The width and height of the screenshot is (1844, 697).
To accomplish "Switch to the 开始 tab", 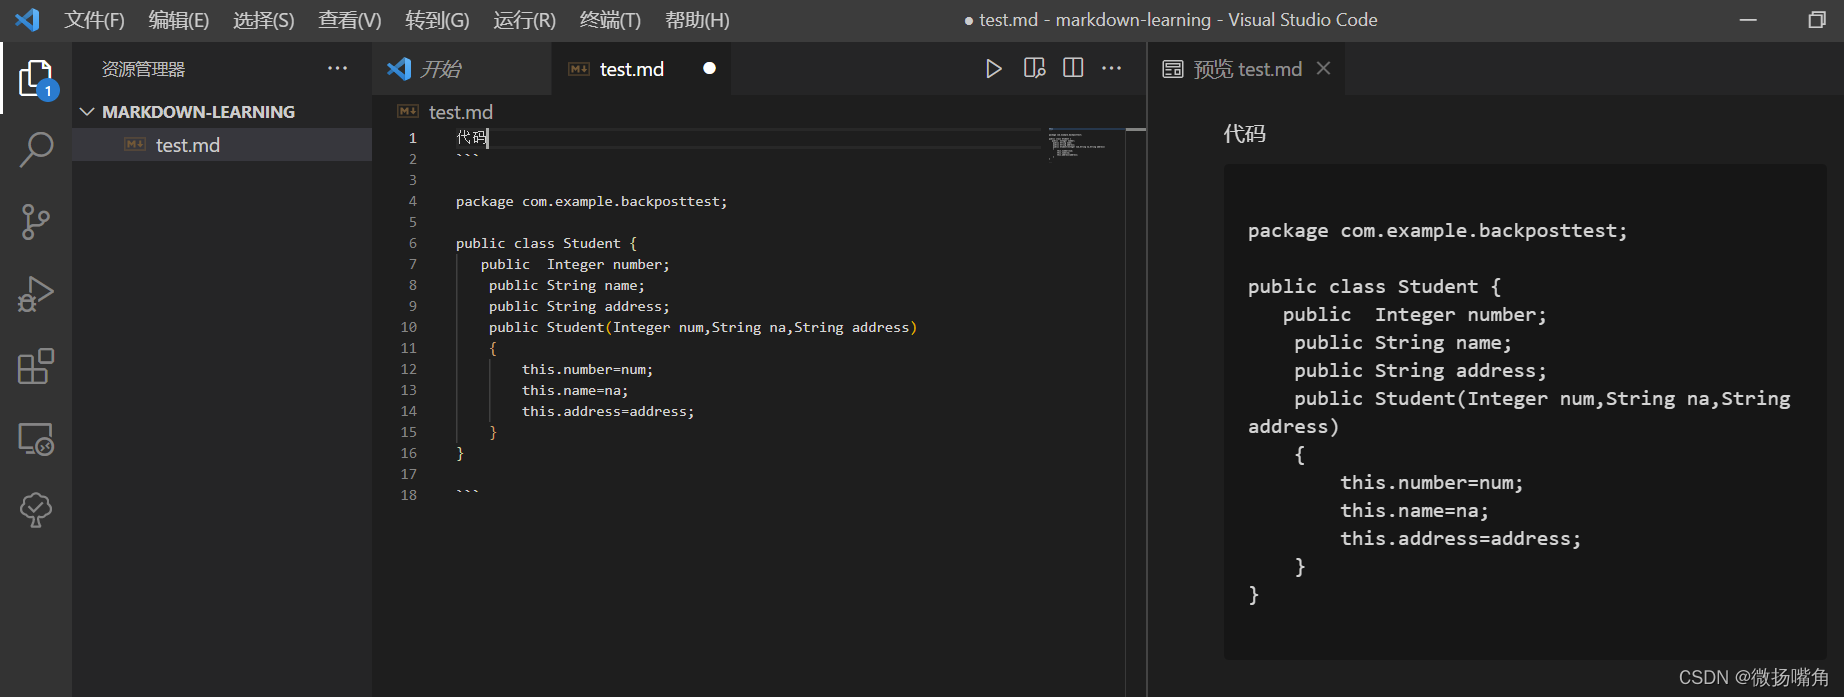I will pos(462,68).
